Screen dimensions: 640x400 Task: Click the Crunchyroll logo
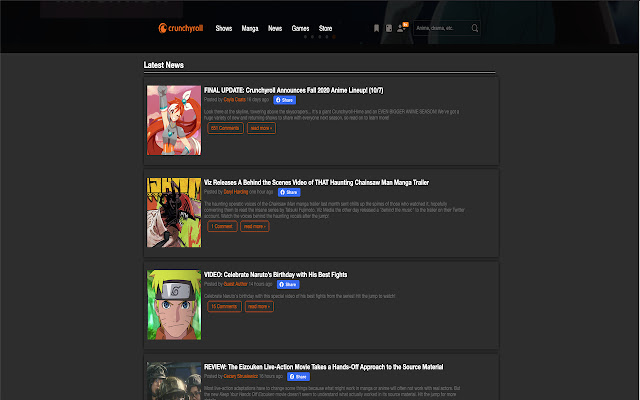(181, 28)
